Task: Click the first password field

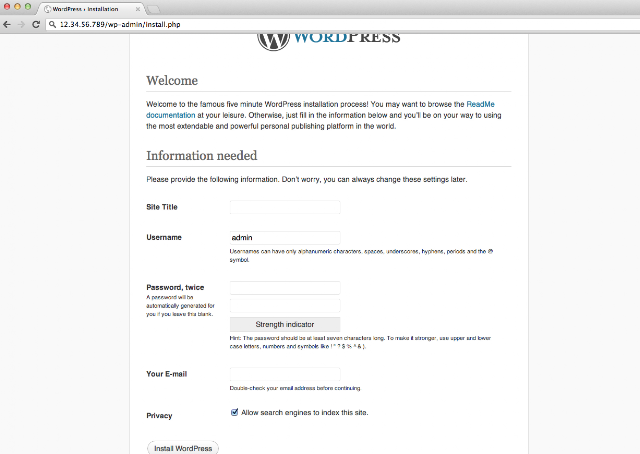Action: click(x=285, y=288)
